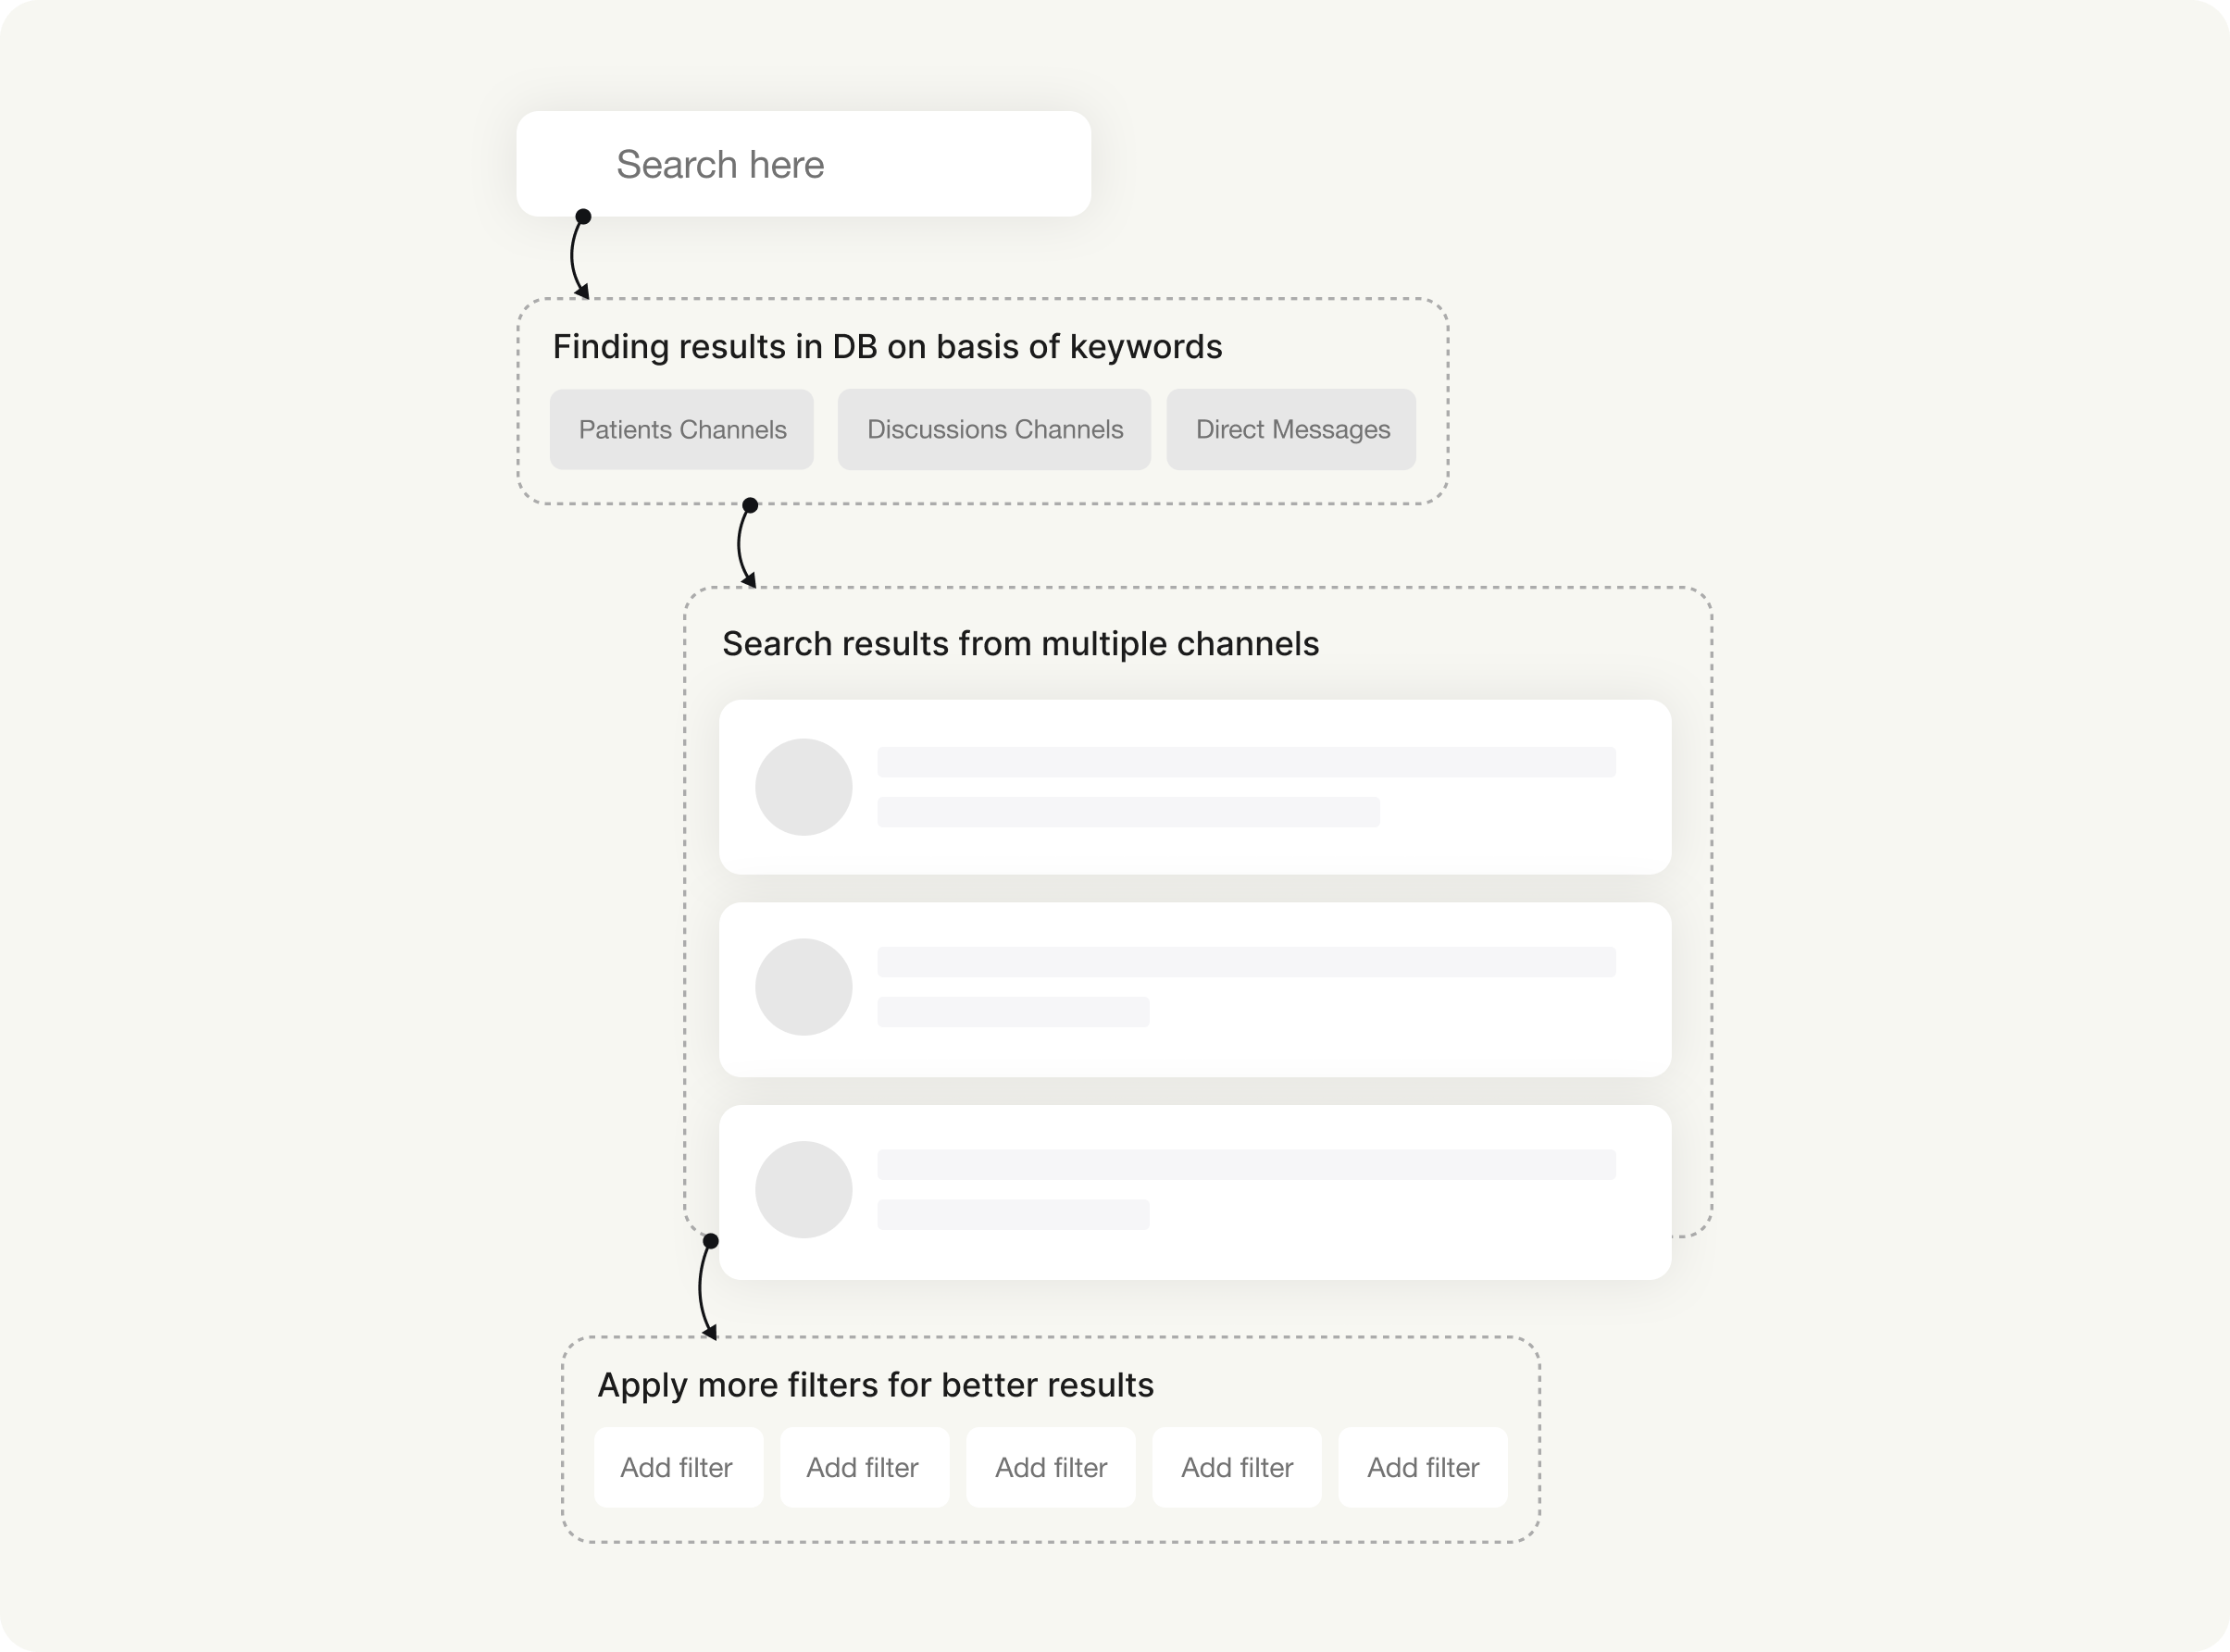Image resolution: width=2230 pixels, height=1652 pixels.
Task: Click the "Search here" input field
Action: 803,164
